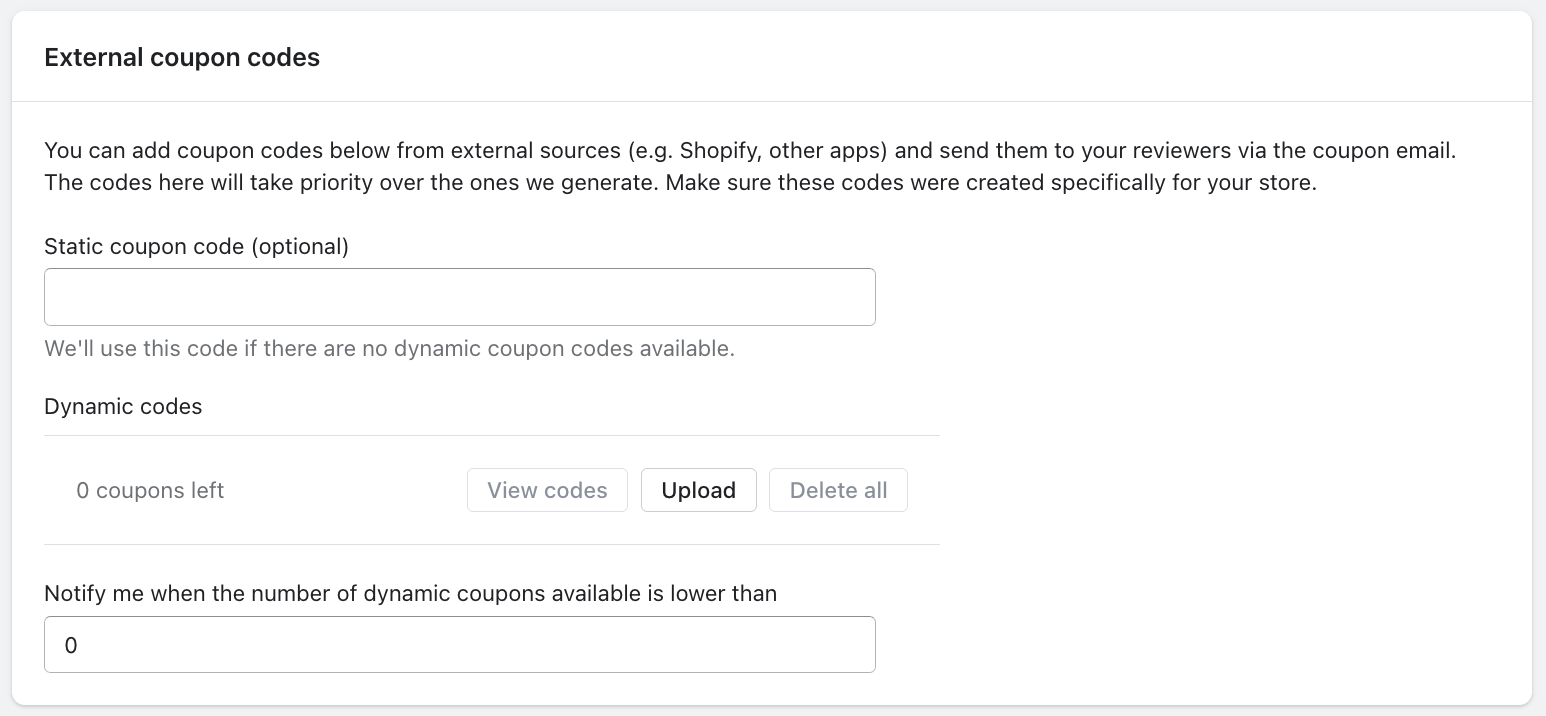Click the word Shopify in the description

718,152
